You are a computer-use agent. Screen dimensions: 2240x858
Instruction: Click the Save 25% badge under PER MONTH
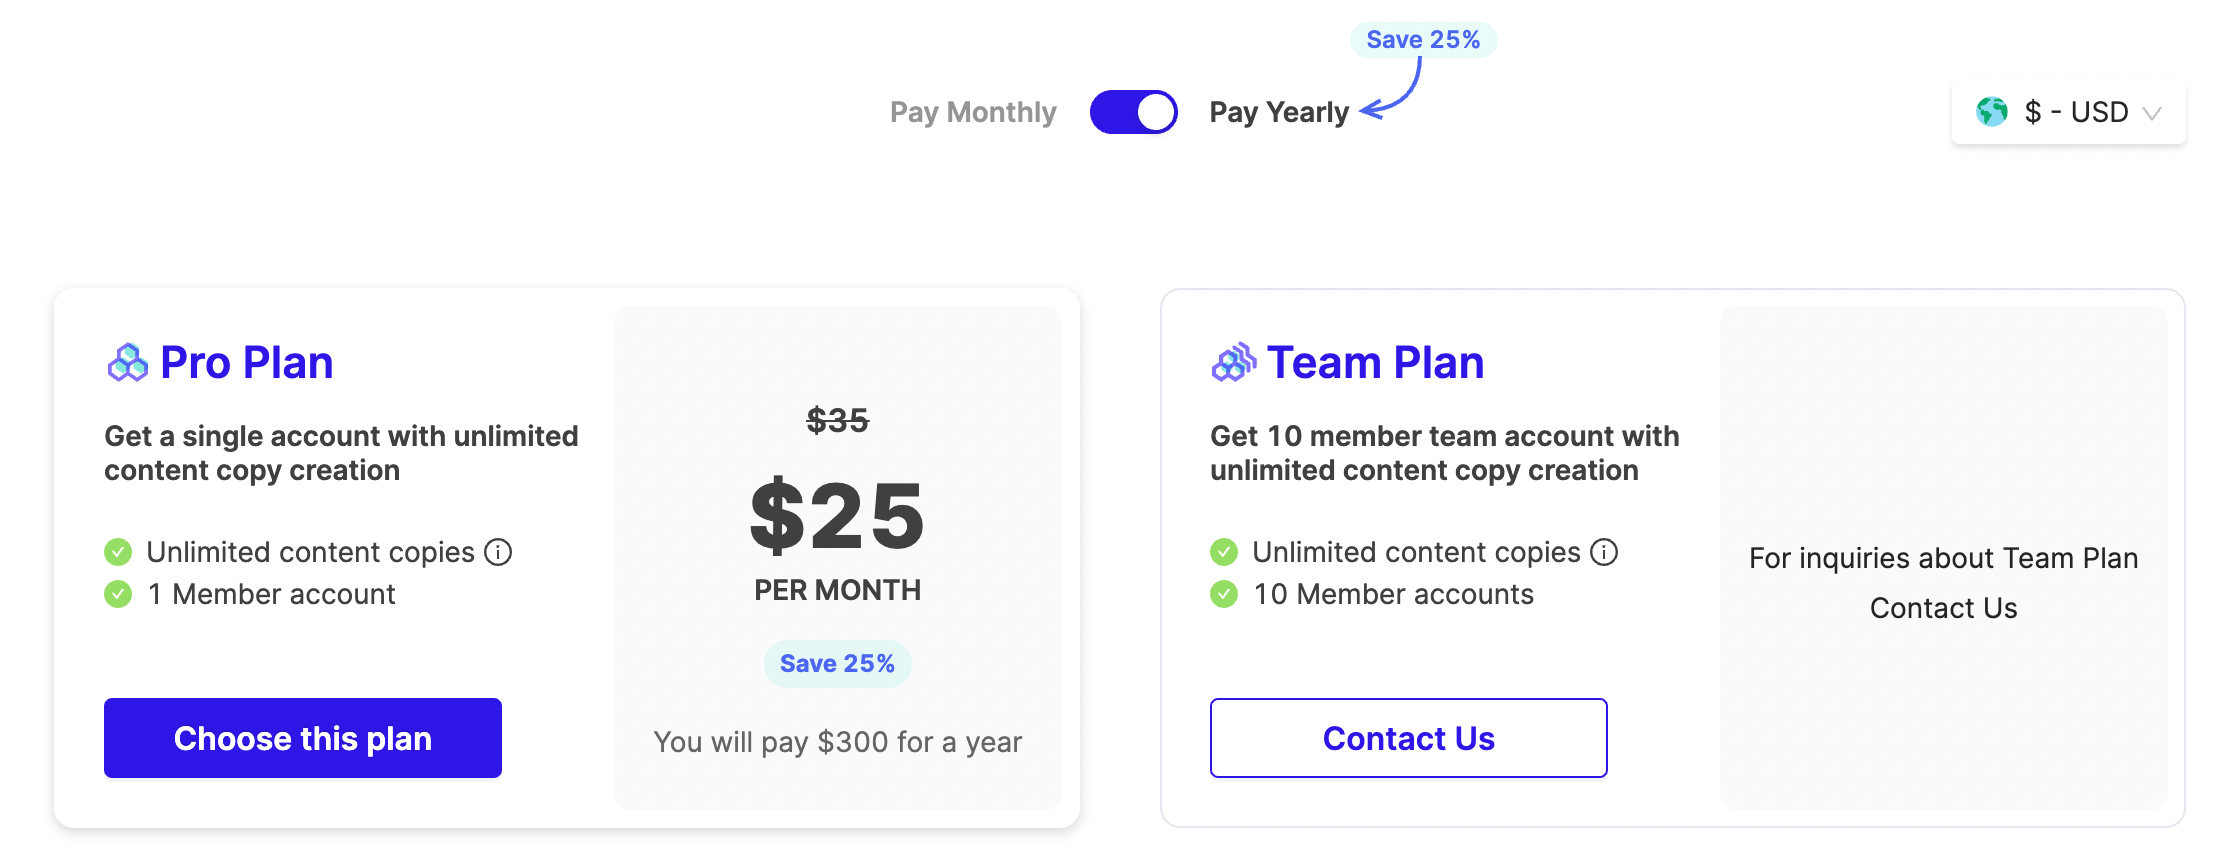tap(837, 664)
